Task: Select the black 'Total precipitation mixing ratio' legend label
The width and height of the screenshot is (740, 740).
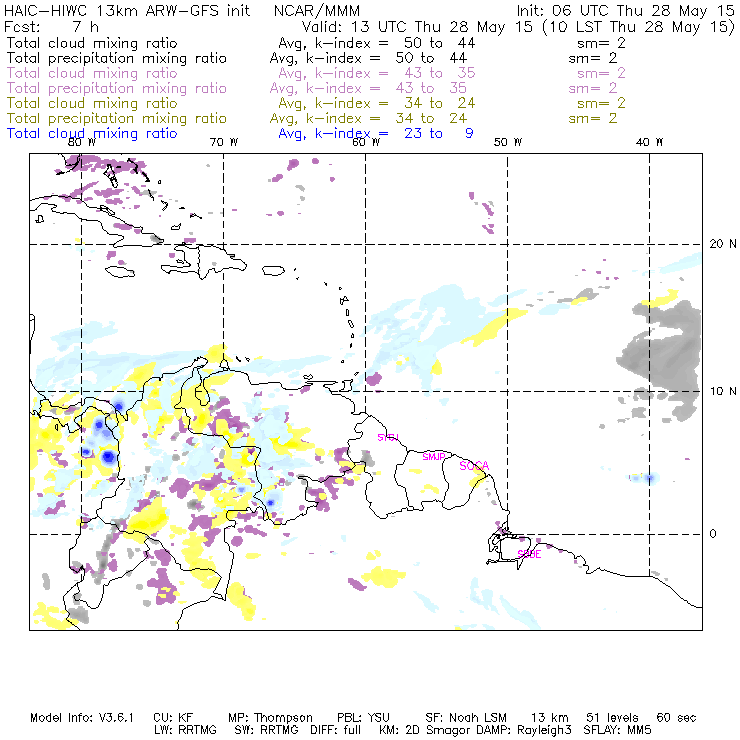Action: [x=117, y=58]
